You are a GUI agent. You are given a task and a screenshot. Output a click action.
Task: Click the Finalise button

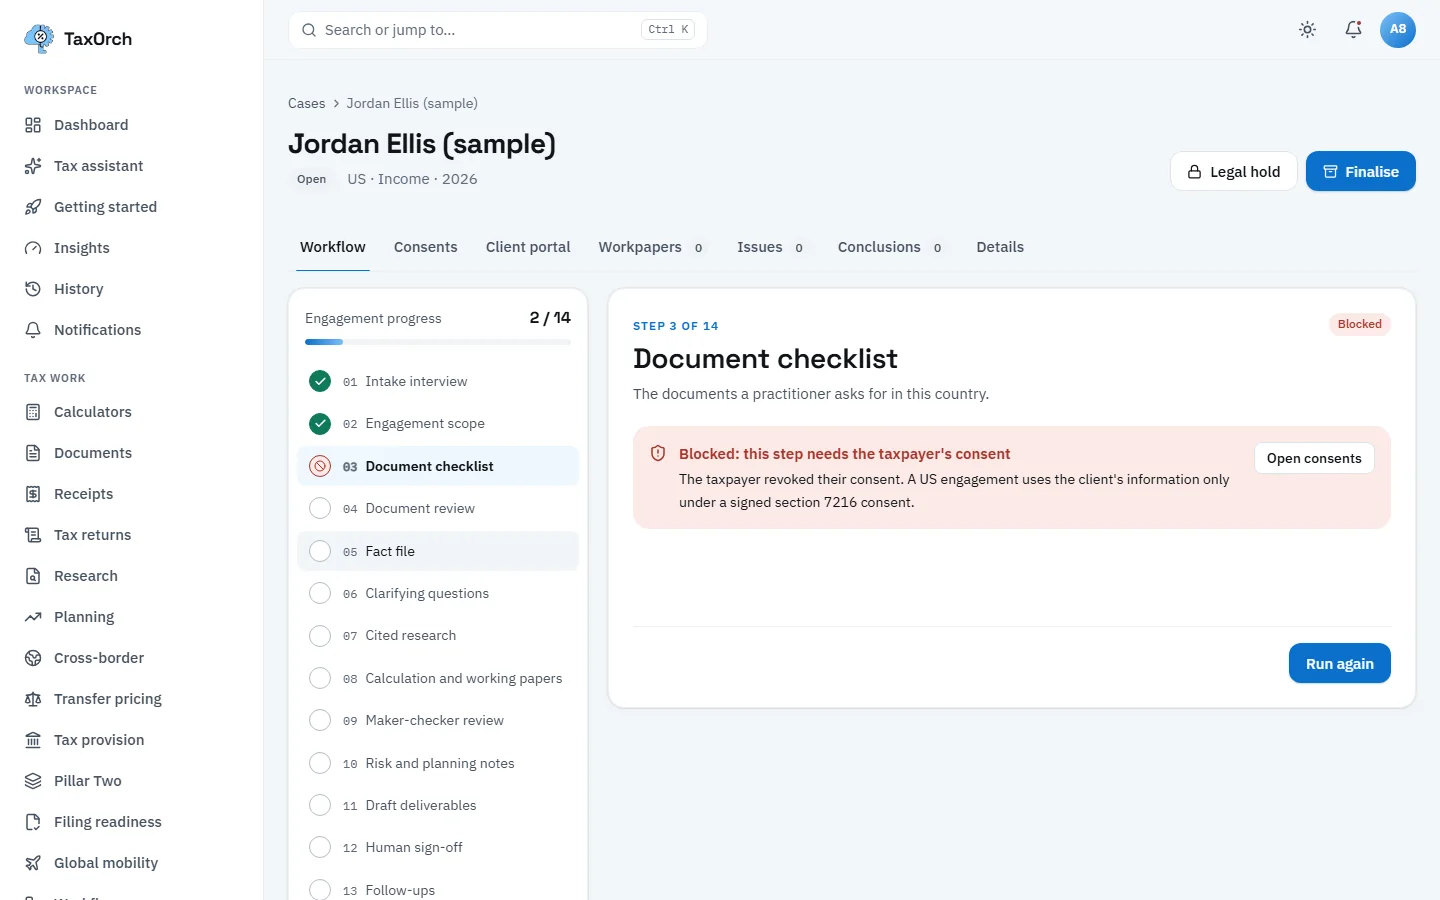pyautogui.click(x=1360, y=171)
